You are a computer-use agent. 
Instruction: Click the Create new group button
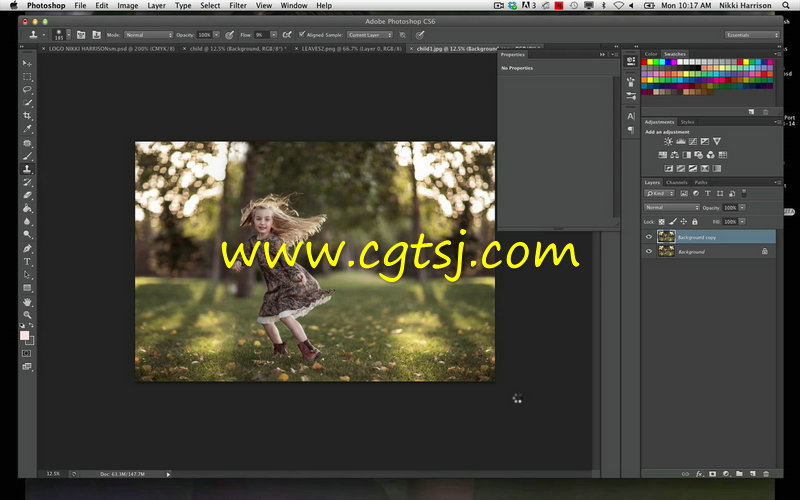739,474
